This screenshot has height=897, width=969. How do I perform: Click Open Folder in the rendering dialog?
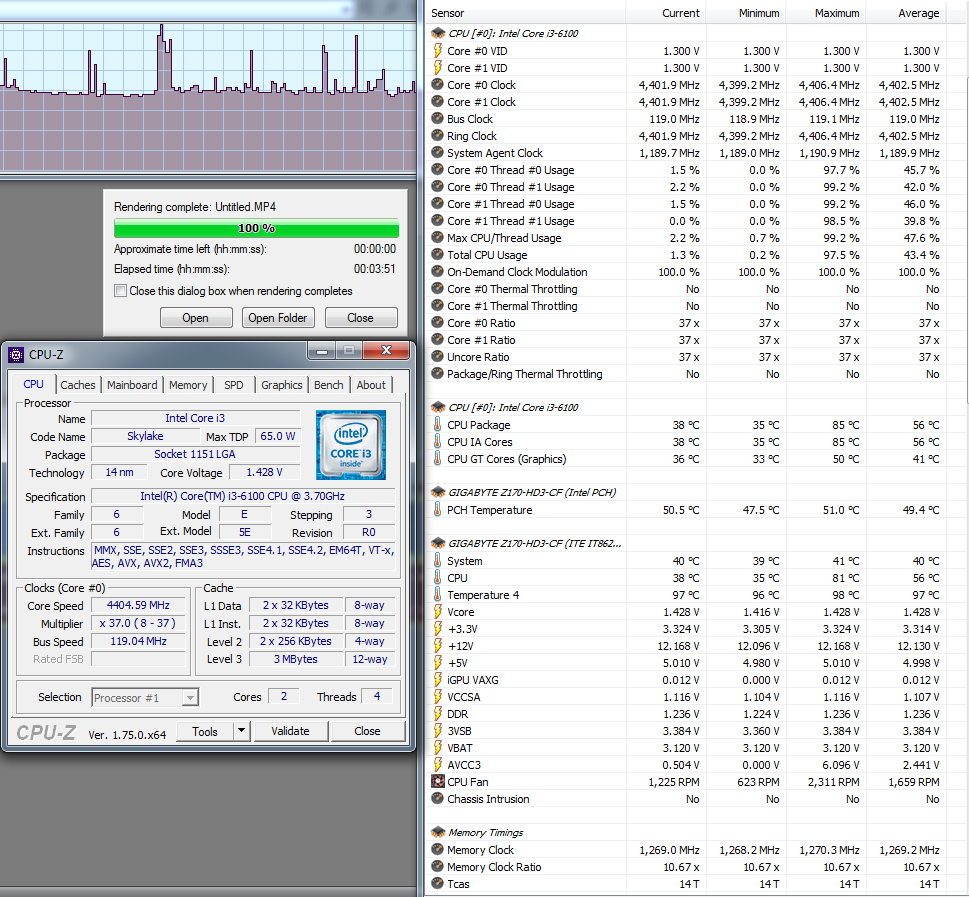point(277,318)
